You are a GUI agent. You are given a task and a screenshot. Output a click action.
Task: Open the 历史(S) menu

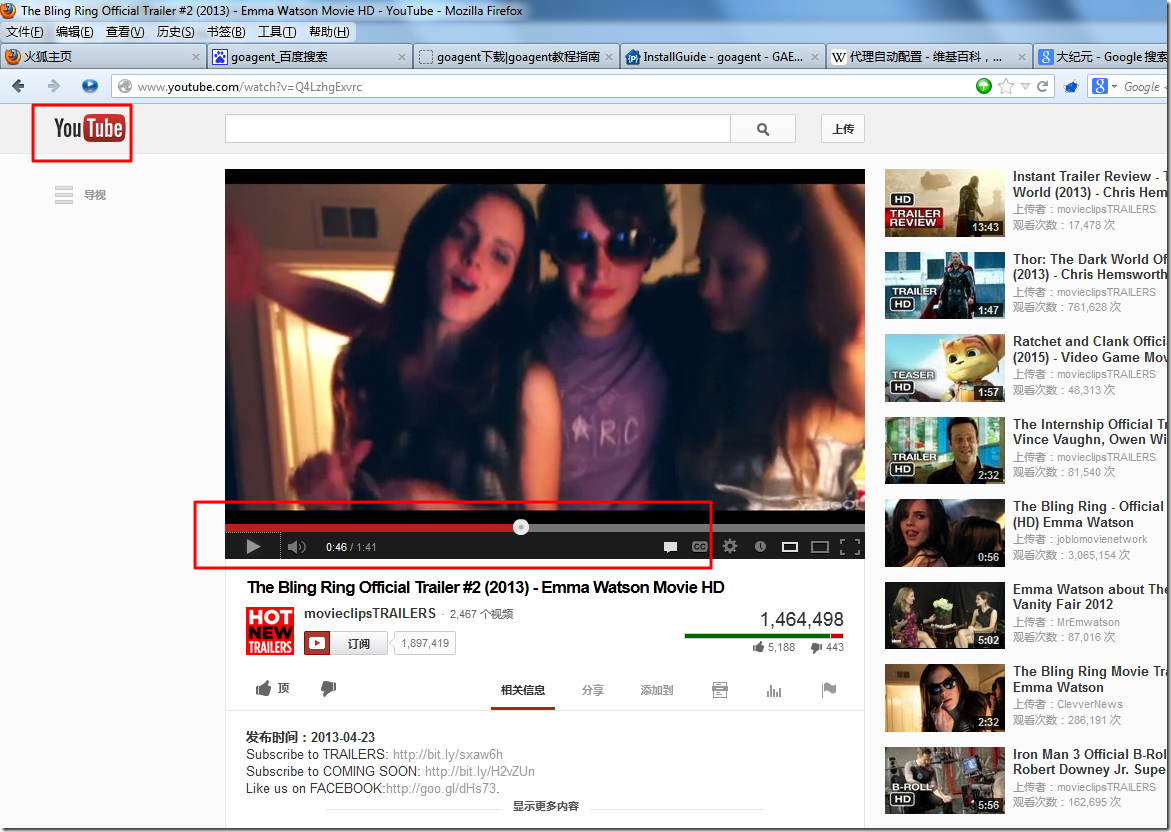(x=176, y=31)
